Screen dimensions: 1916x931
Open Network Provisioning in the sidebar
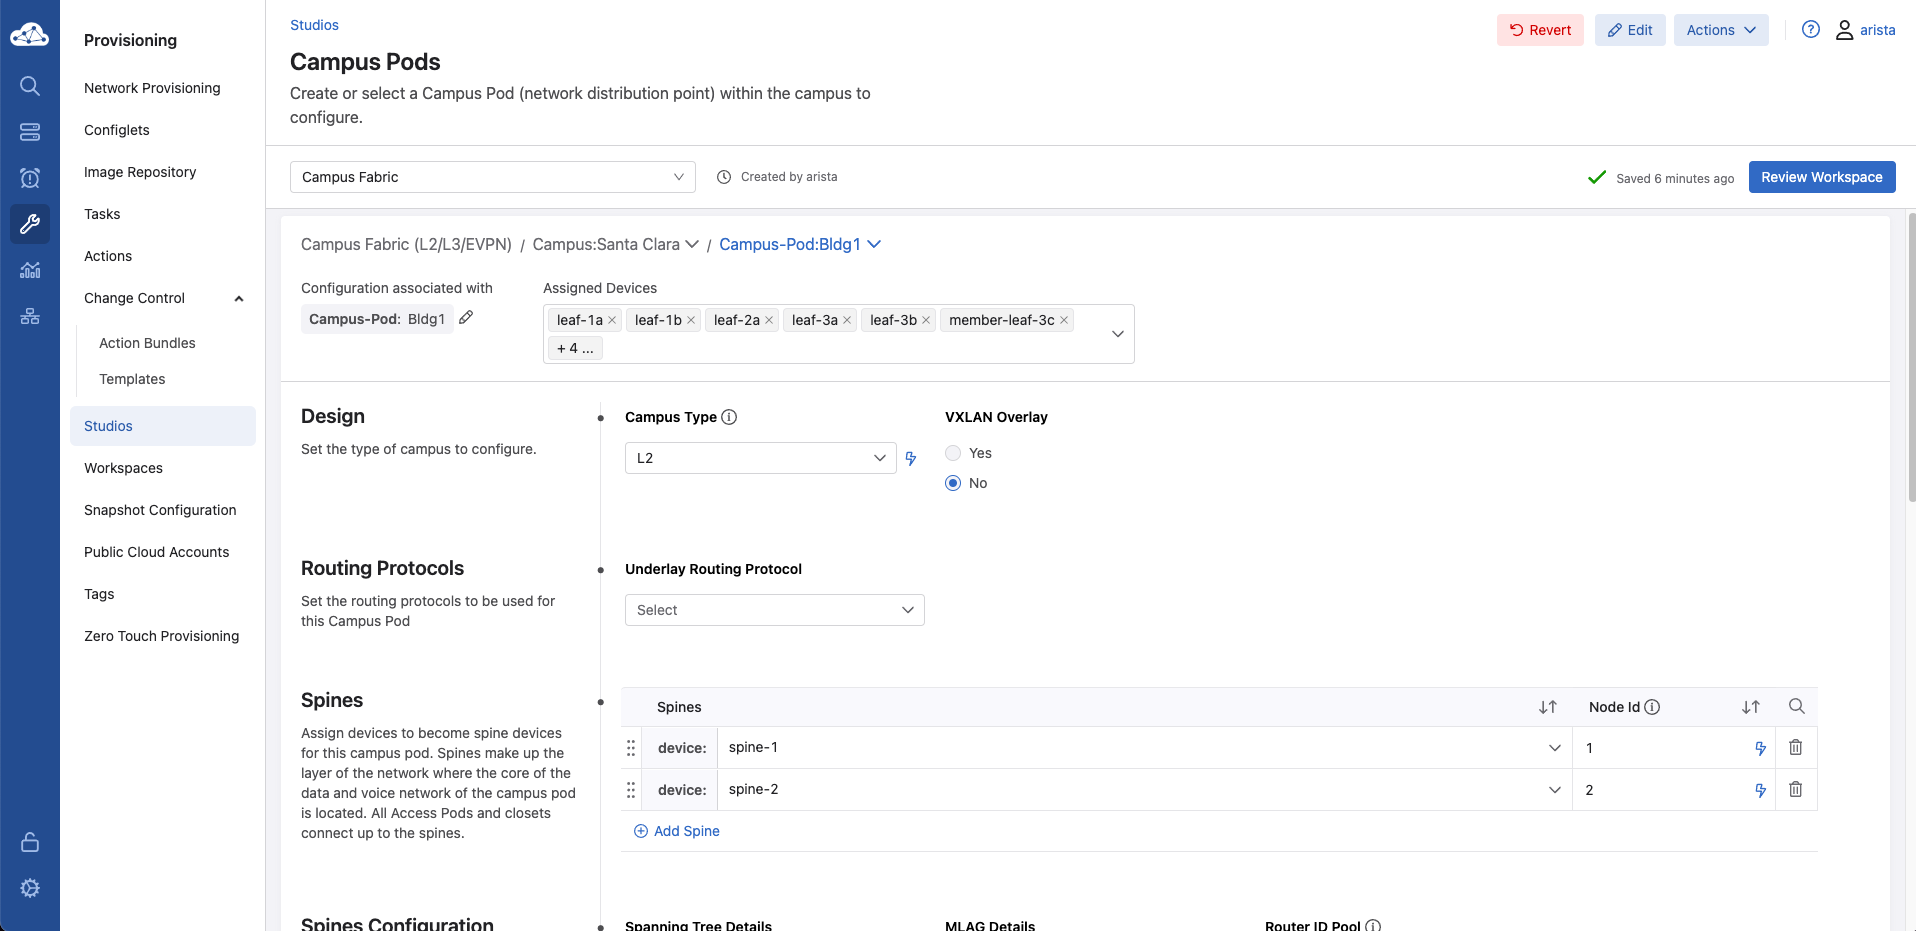tap(152, 88)
